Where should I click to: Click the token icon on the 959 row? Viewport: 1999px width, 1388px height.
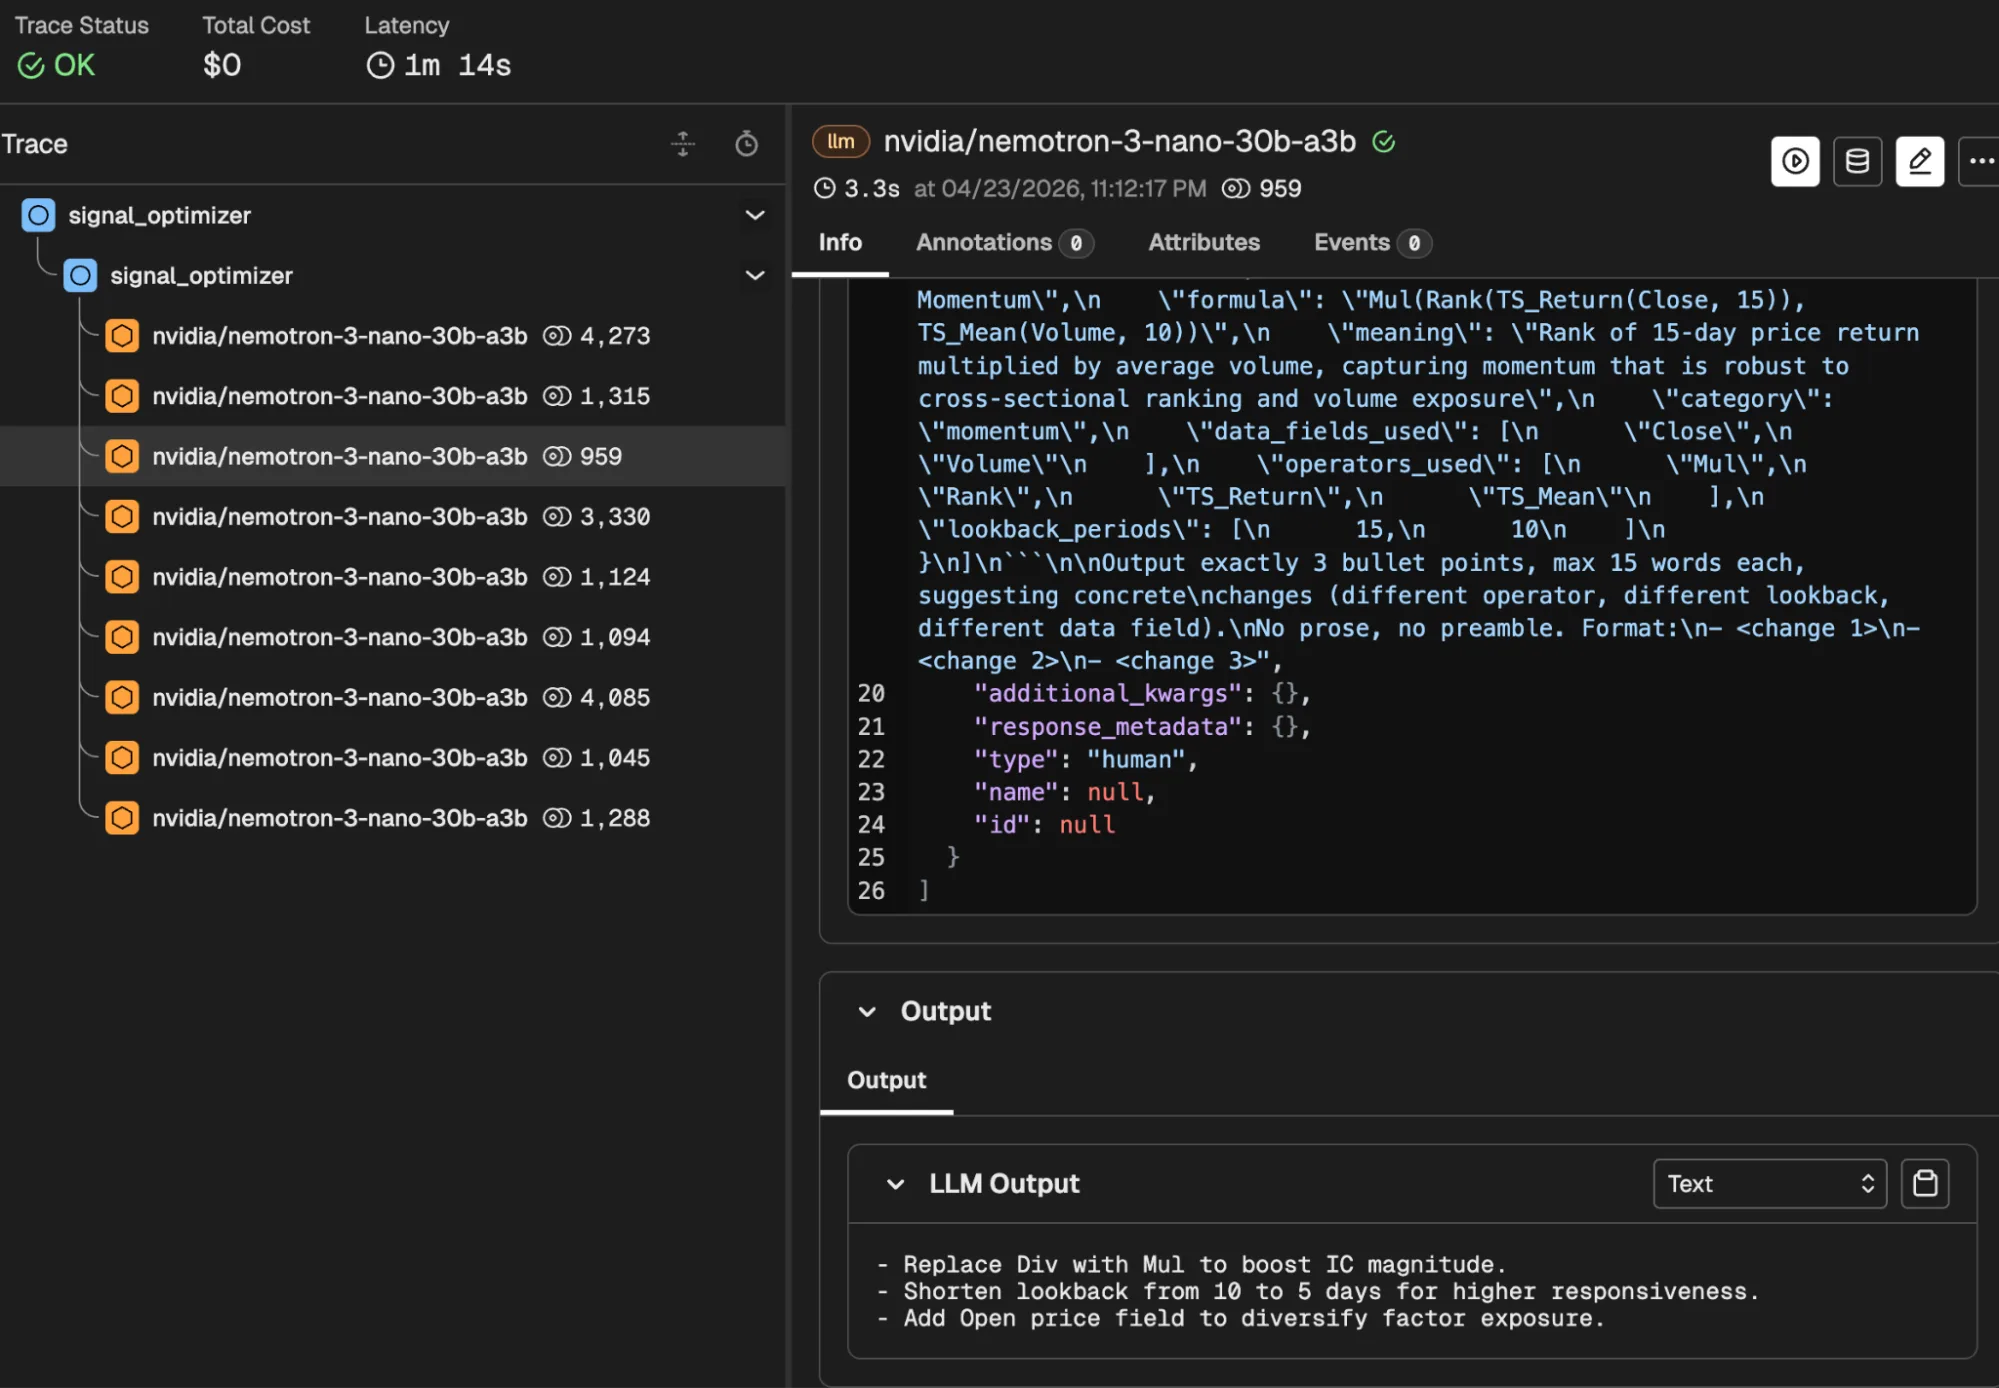point(557,456)
